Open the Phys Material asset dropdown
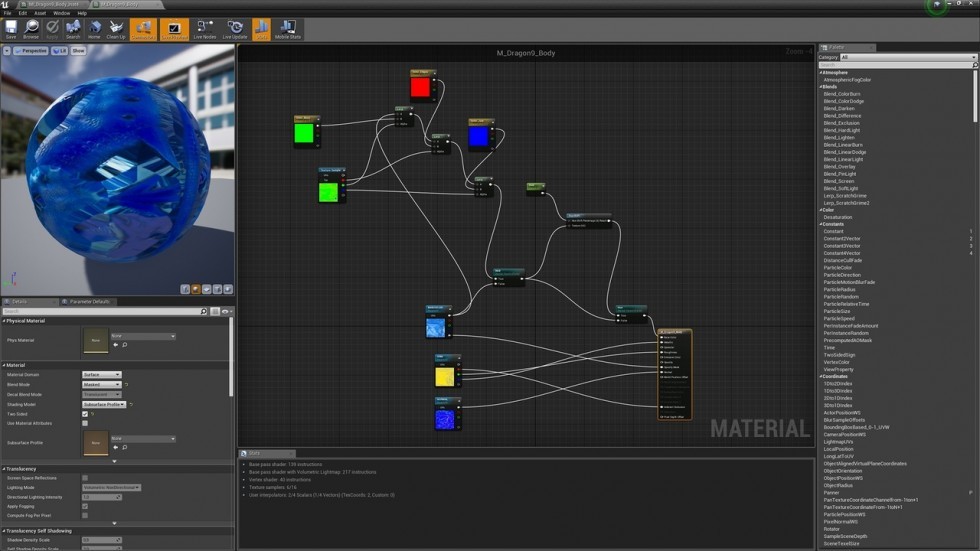The height and width of the screenshot is (551, 980). tap(143, 336)
